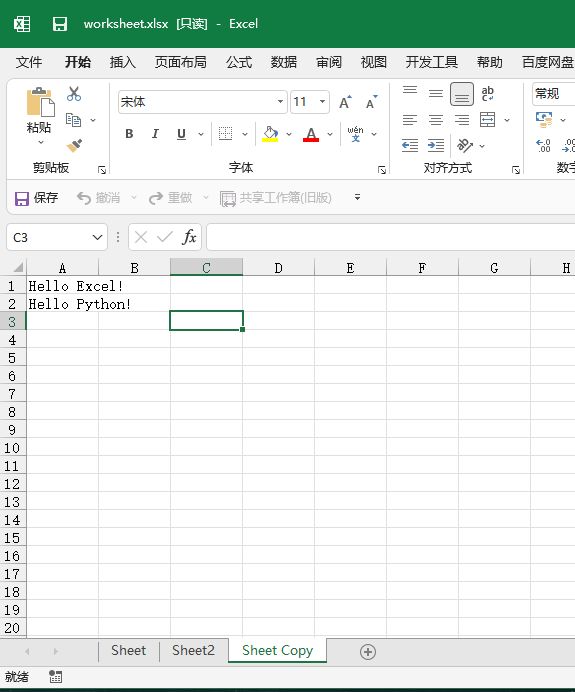
Task: Confirm formula entry checkmark icon
Action: point(165,237)
